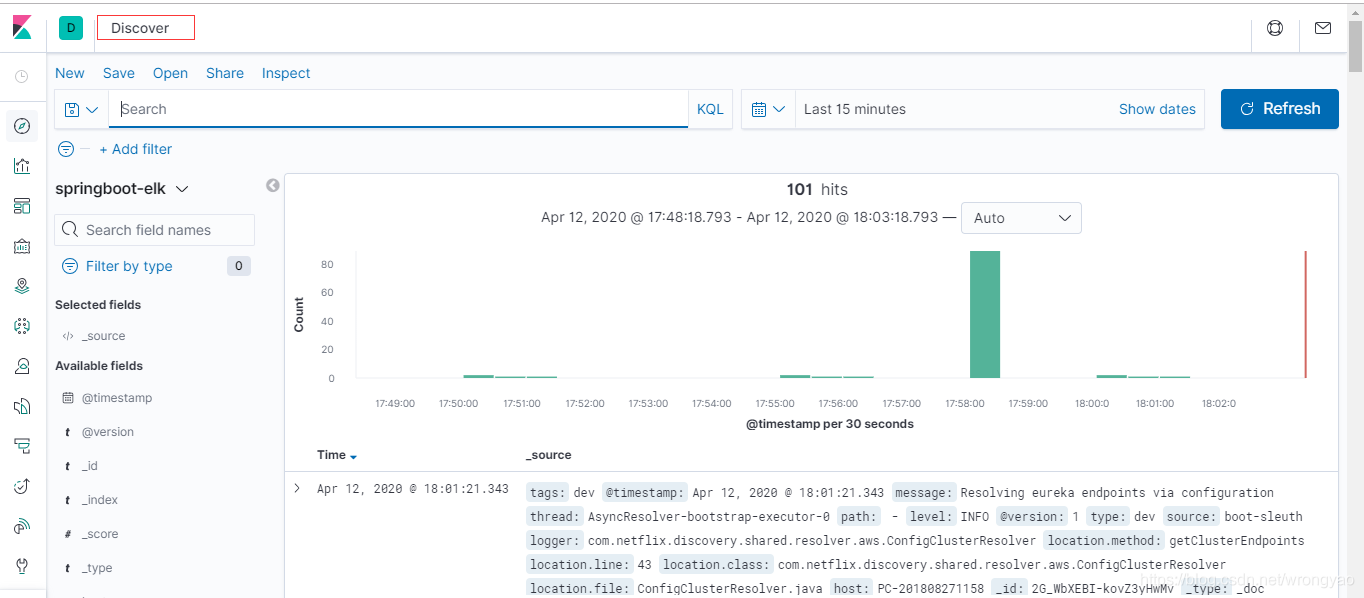This screenshot has height=598, width=1364.
Task: Open Logs from the side navigation
Action: click(x=22, y=406)
